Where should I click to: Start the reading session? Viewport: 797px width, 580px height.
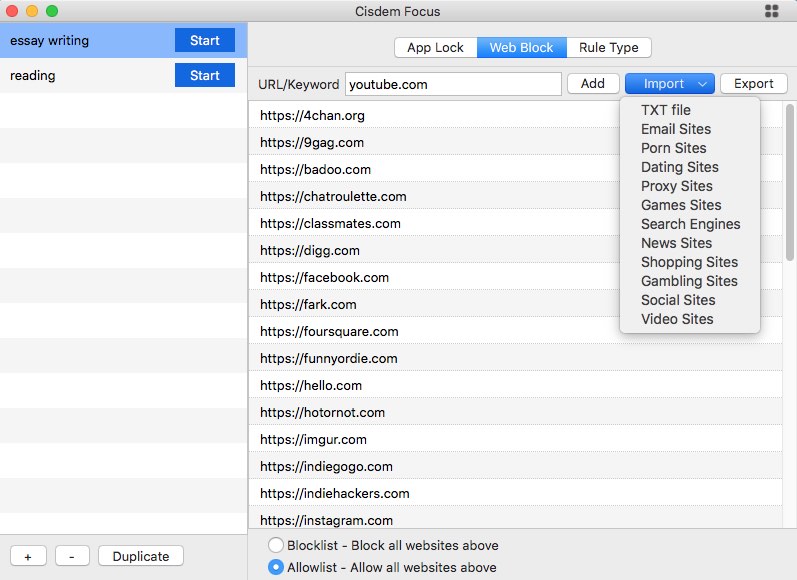click(x=205, y=75)
